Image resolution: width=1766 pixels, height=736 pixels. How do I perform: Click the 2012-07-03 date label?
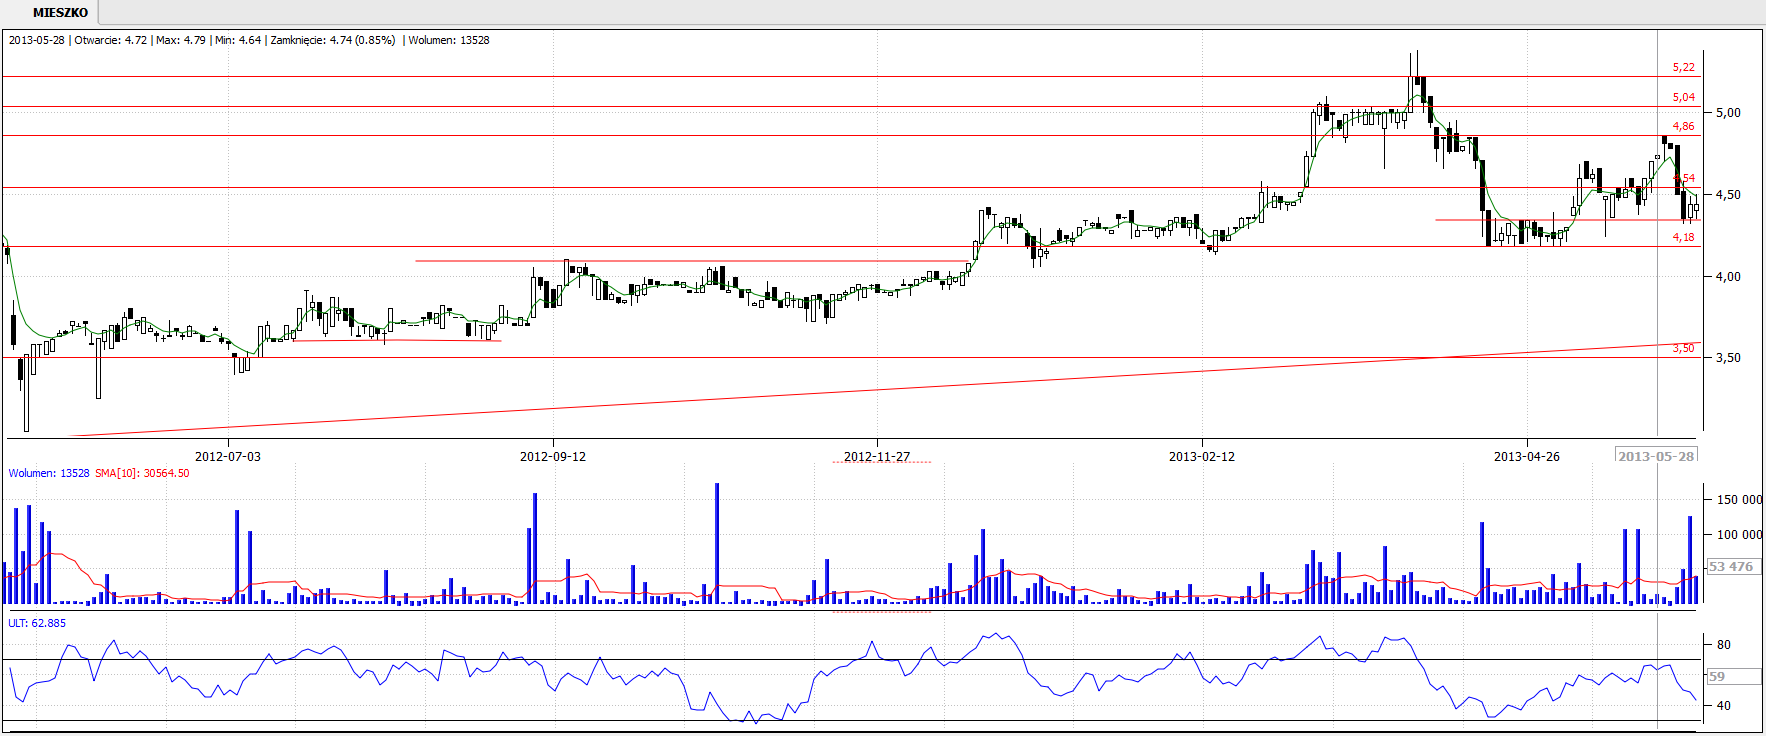[x=227, y=457]
